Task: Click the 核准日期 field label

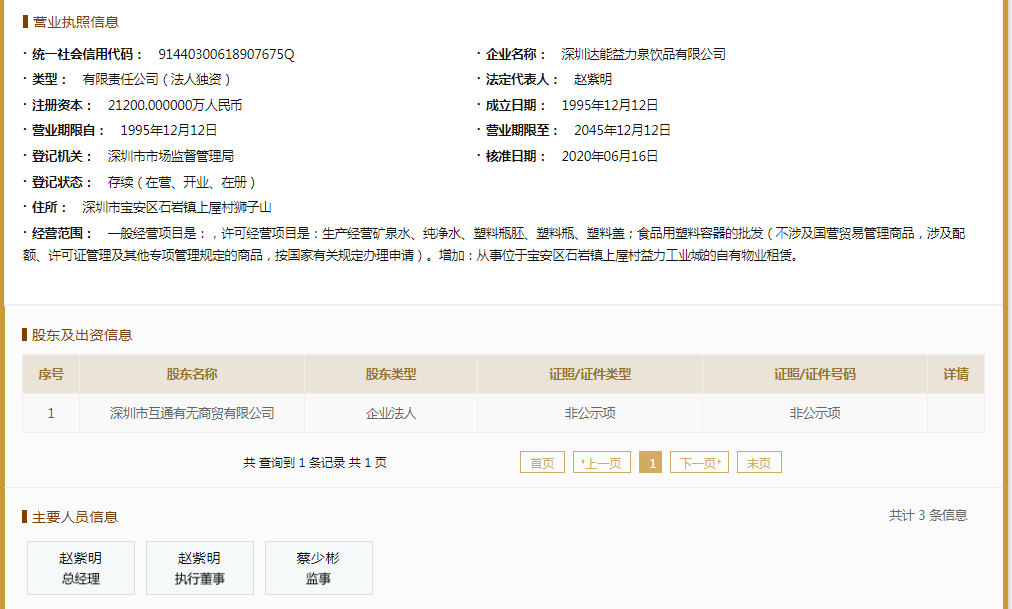Action: point(516,156)
